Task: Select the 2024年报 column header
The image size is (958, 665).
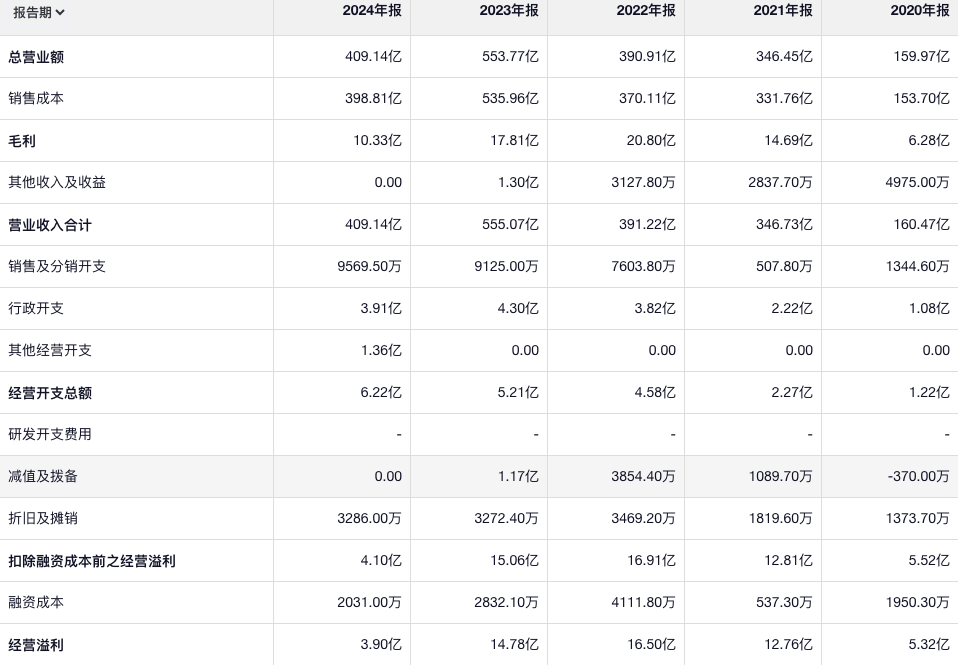Action: tap(373, 11)
